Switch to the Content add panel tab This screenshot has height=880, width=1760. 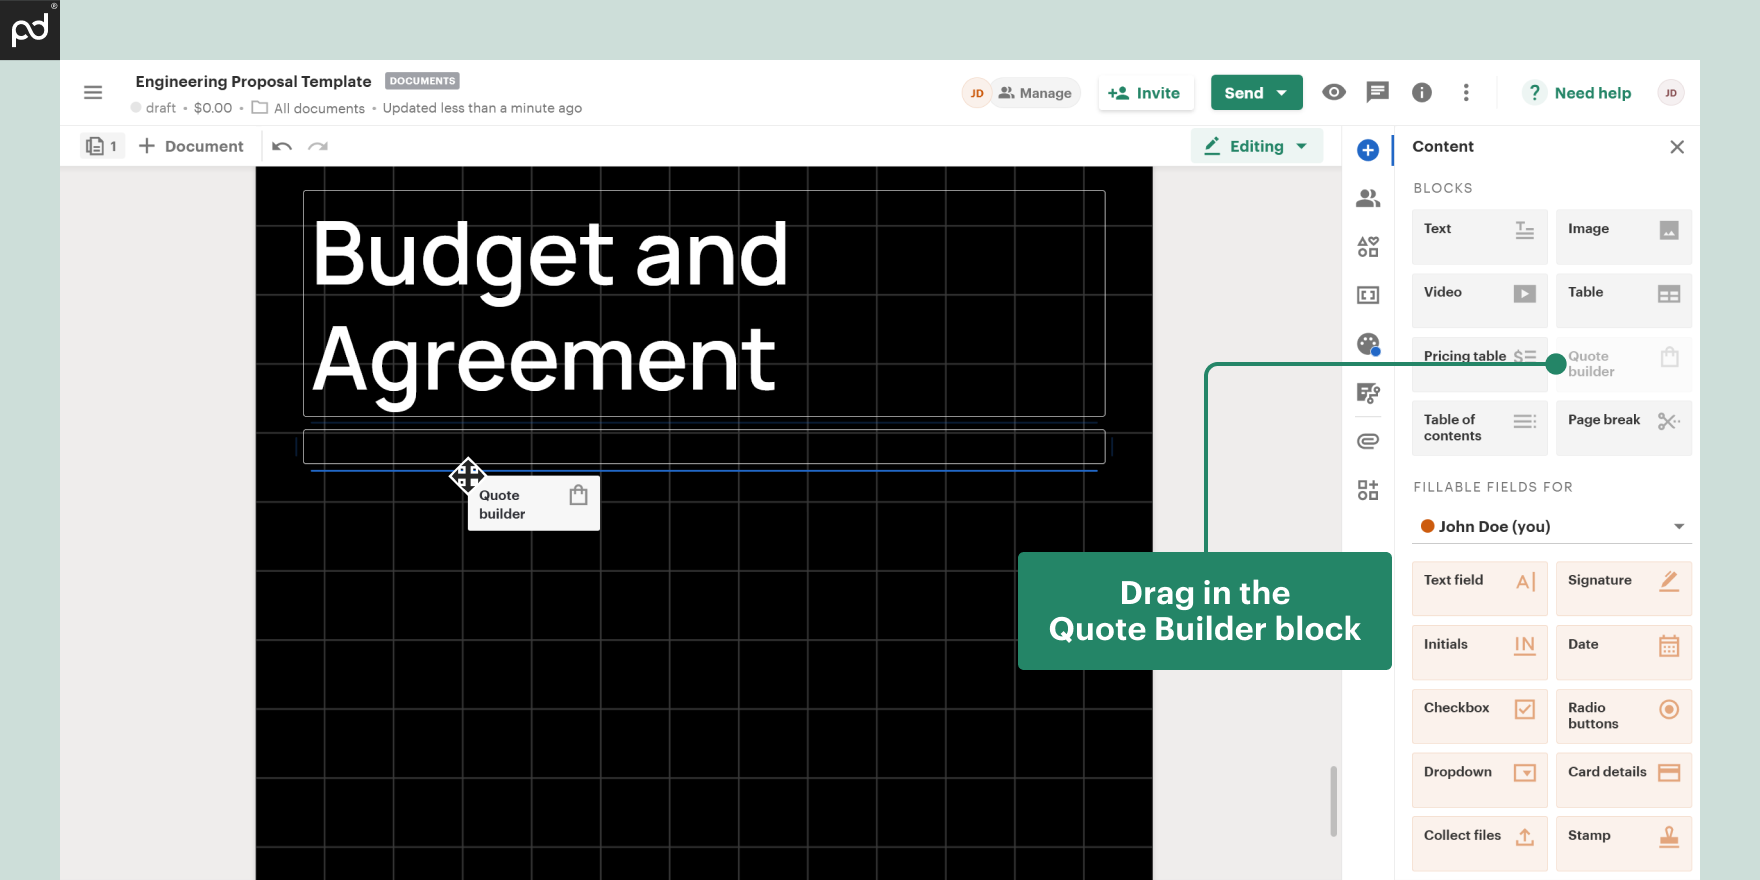click(x=1368, y=150)
